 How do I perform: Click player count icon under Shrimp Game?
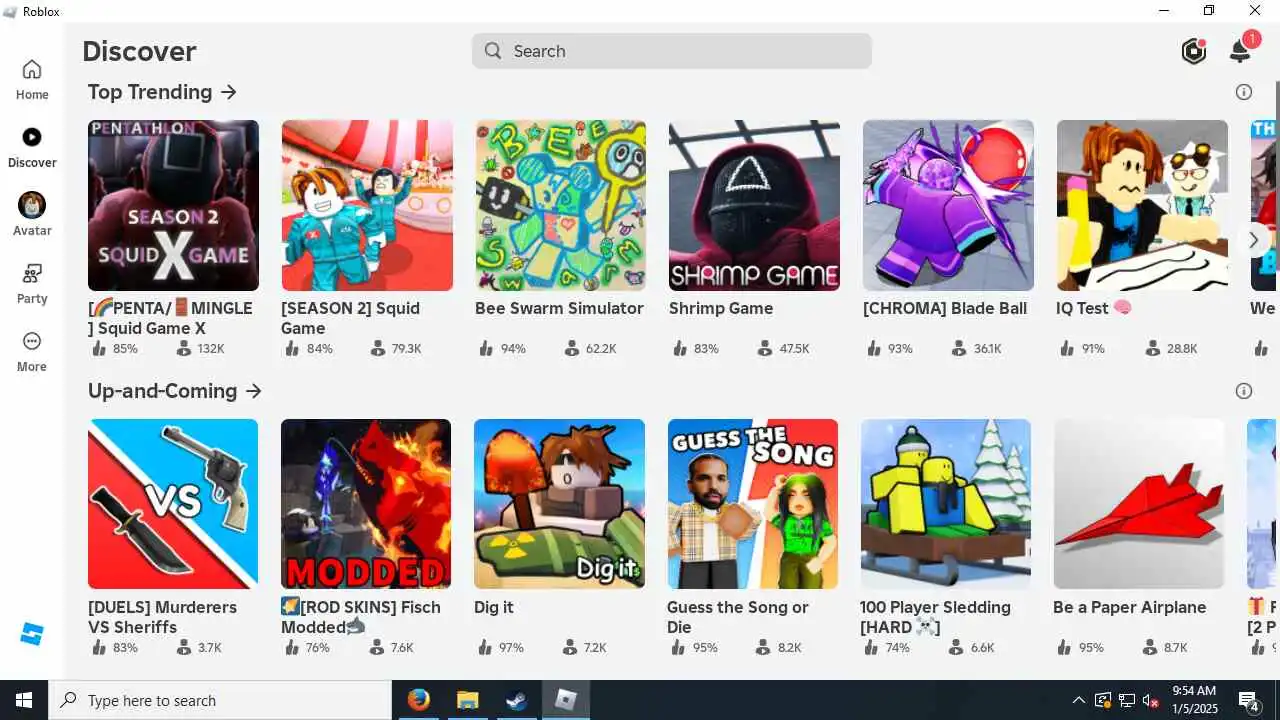pos(765,348)
